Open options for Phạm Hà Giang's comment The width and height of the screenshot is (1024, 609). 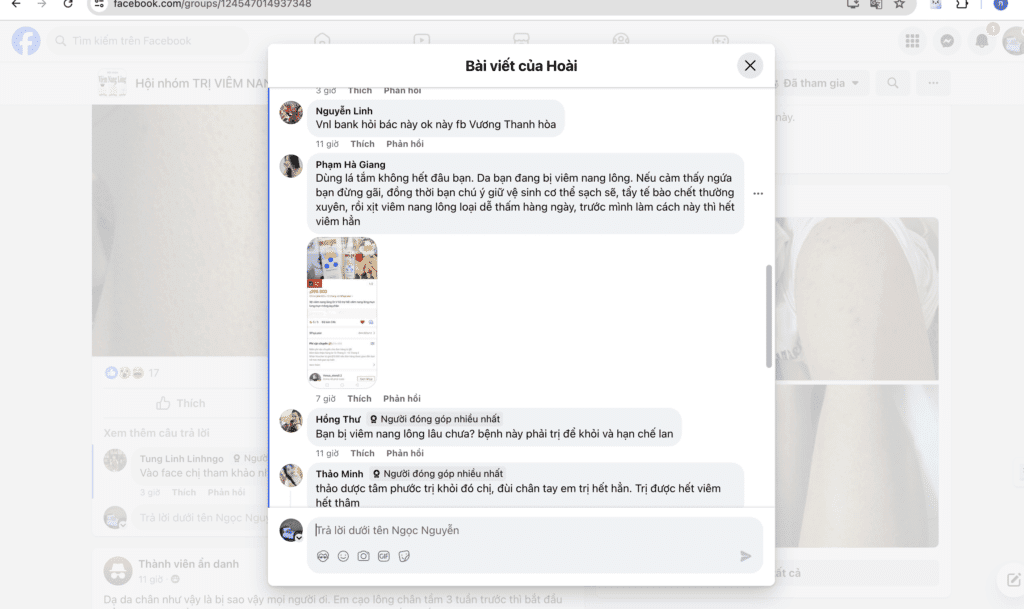click(x=758, y=193)
